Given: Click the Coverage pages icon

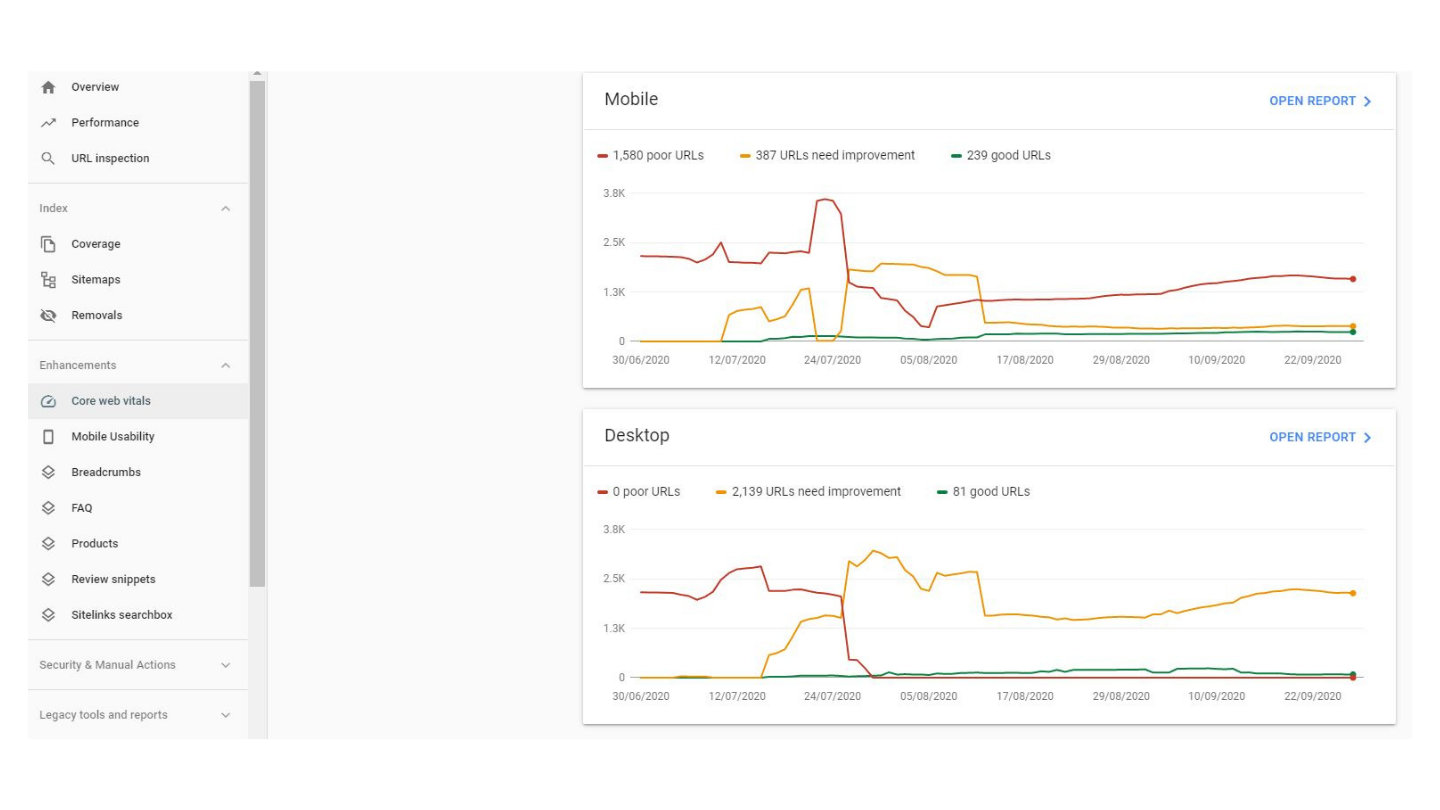Looking at the screenshot, I should click(48, 244).
